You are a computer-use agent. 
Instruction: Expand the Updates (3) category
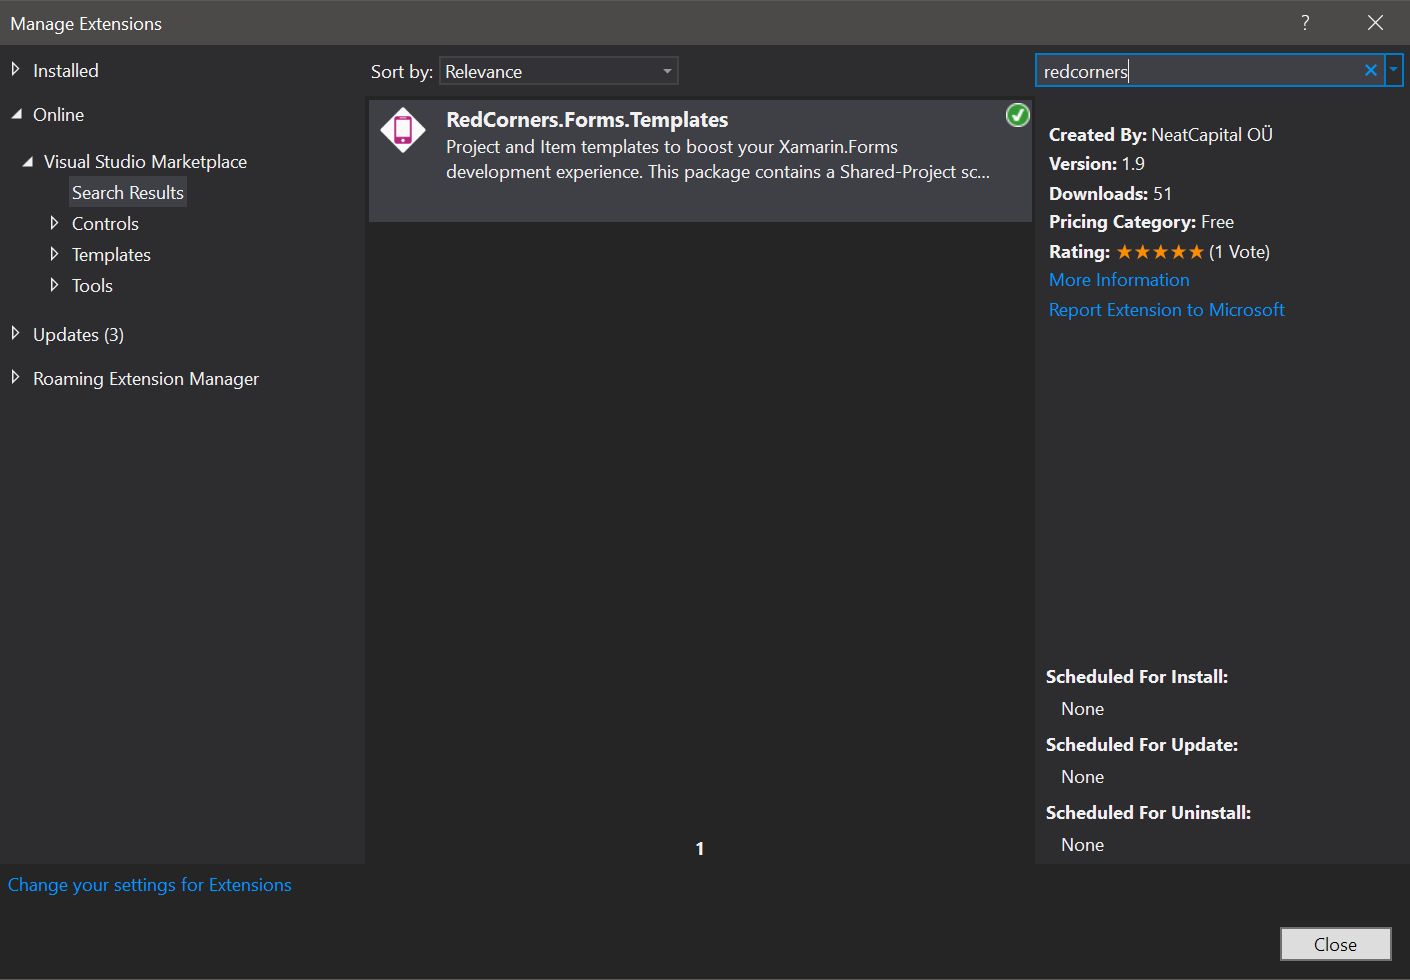tap(15, 333)
